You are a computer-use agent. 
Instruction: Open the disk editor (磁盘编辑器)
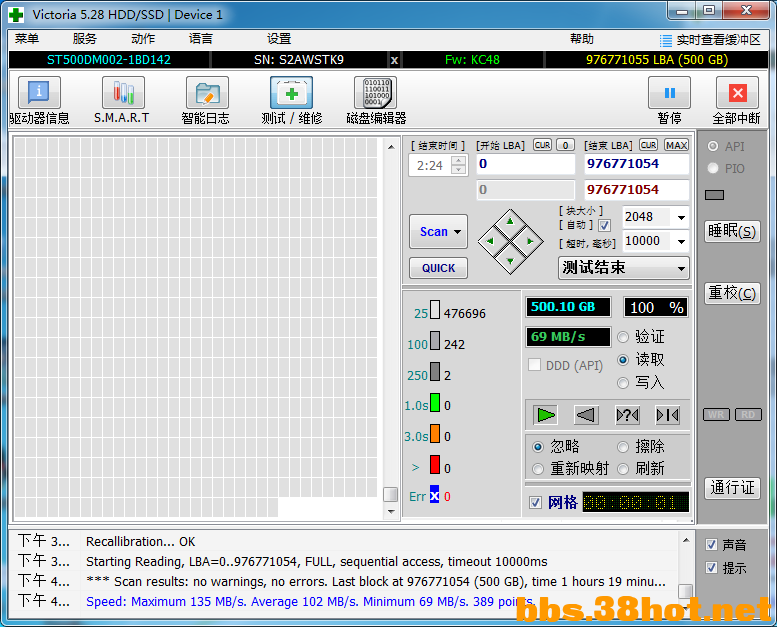[x=376, y=93]
